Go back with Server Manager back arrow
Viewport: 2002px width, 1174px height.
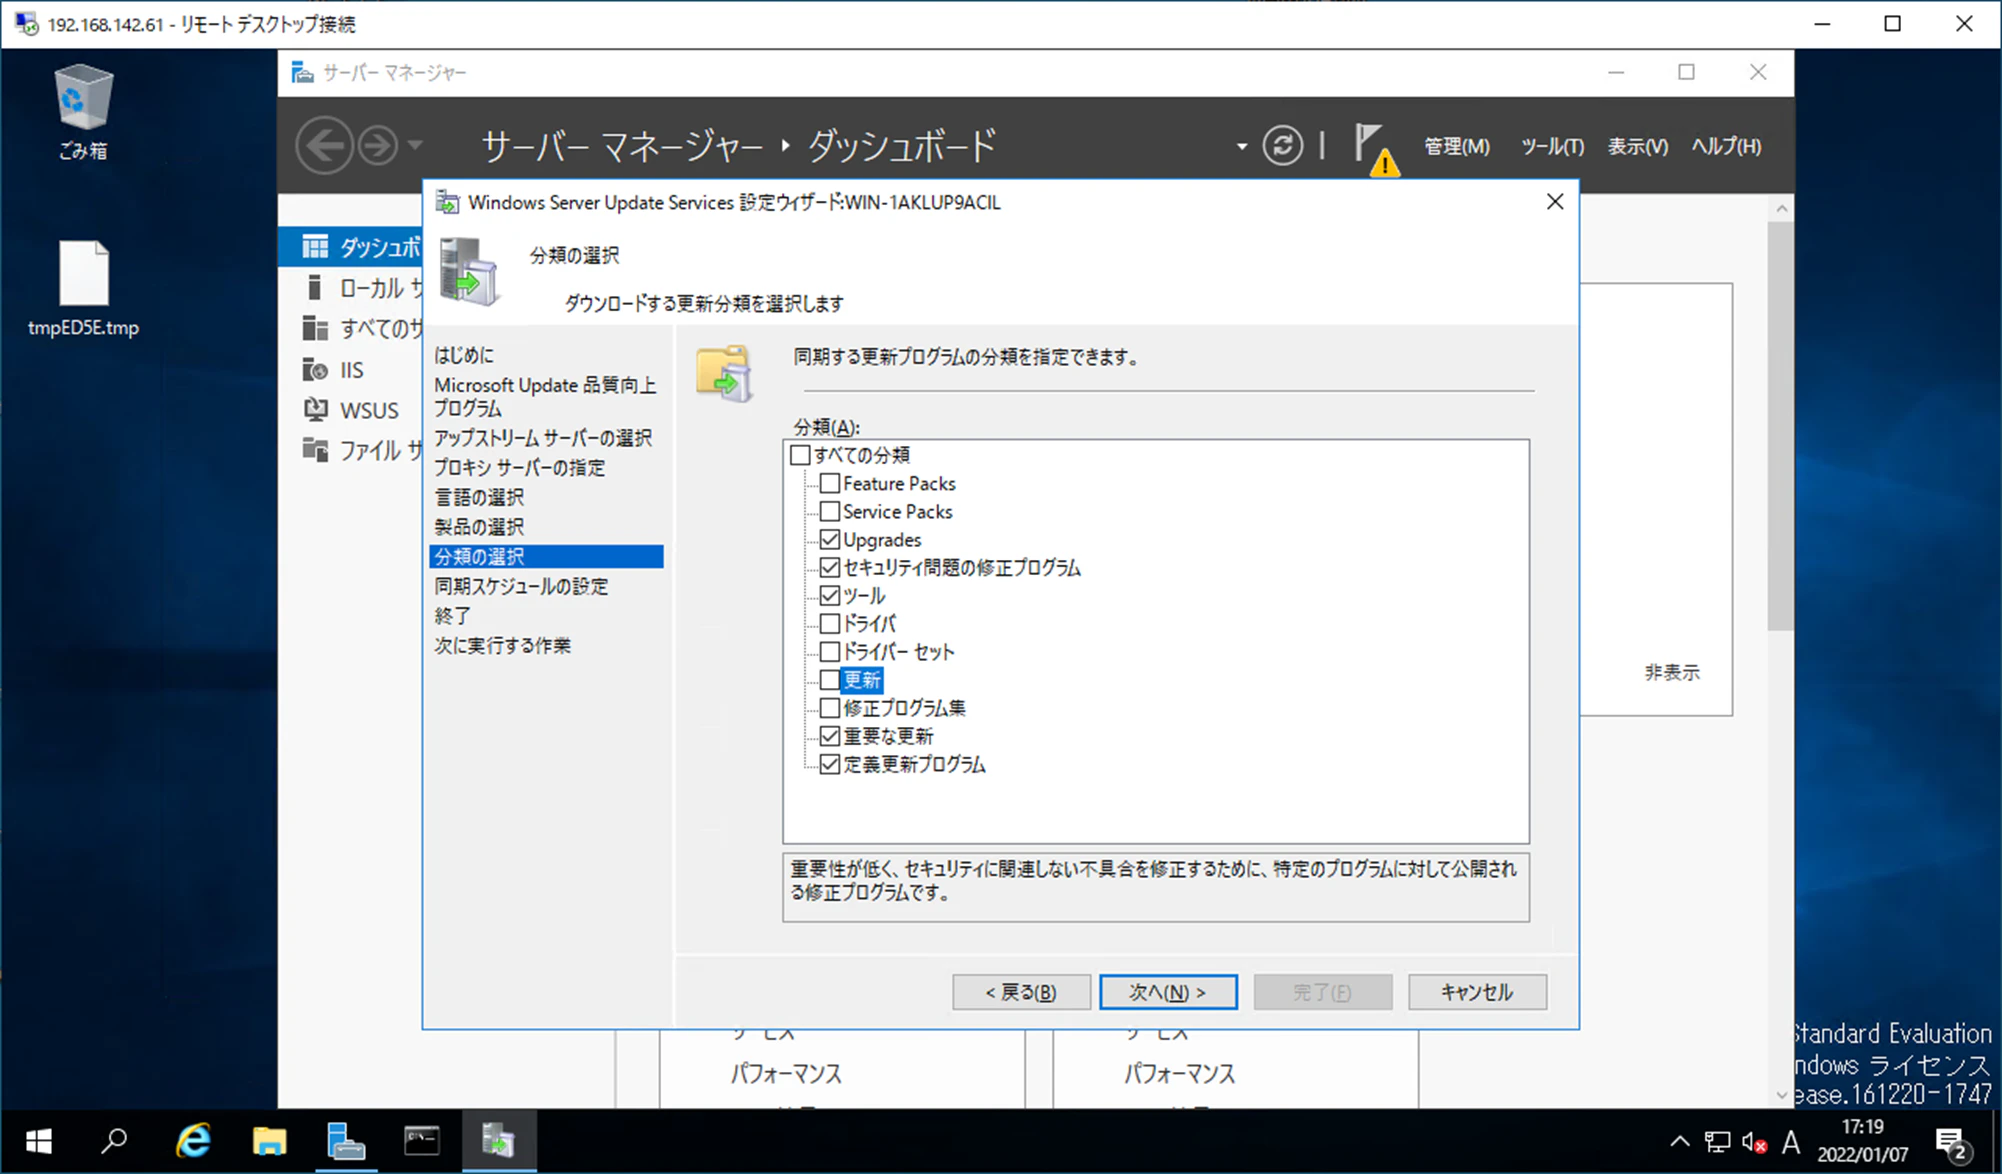point(324,146)
